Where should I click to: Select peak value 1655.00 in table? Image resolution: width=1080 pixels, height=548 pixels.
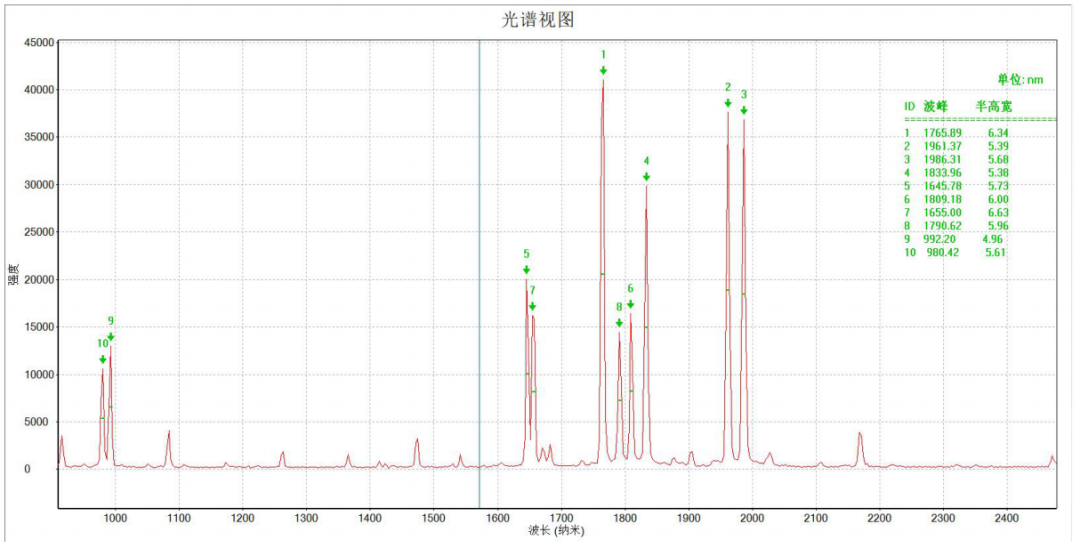tap(942, 213)
